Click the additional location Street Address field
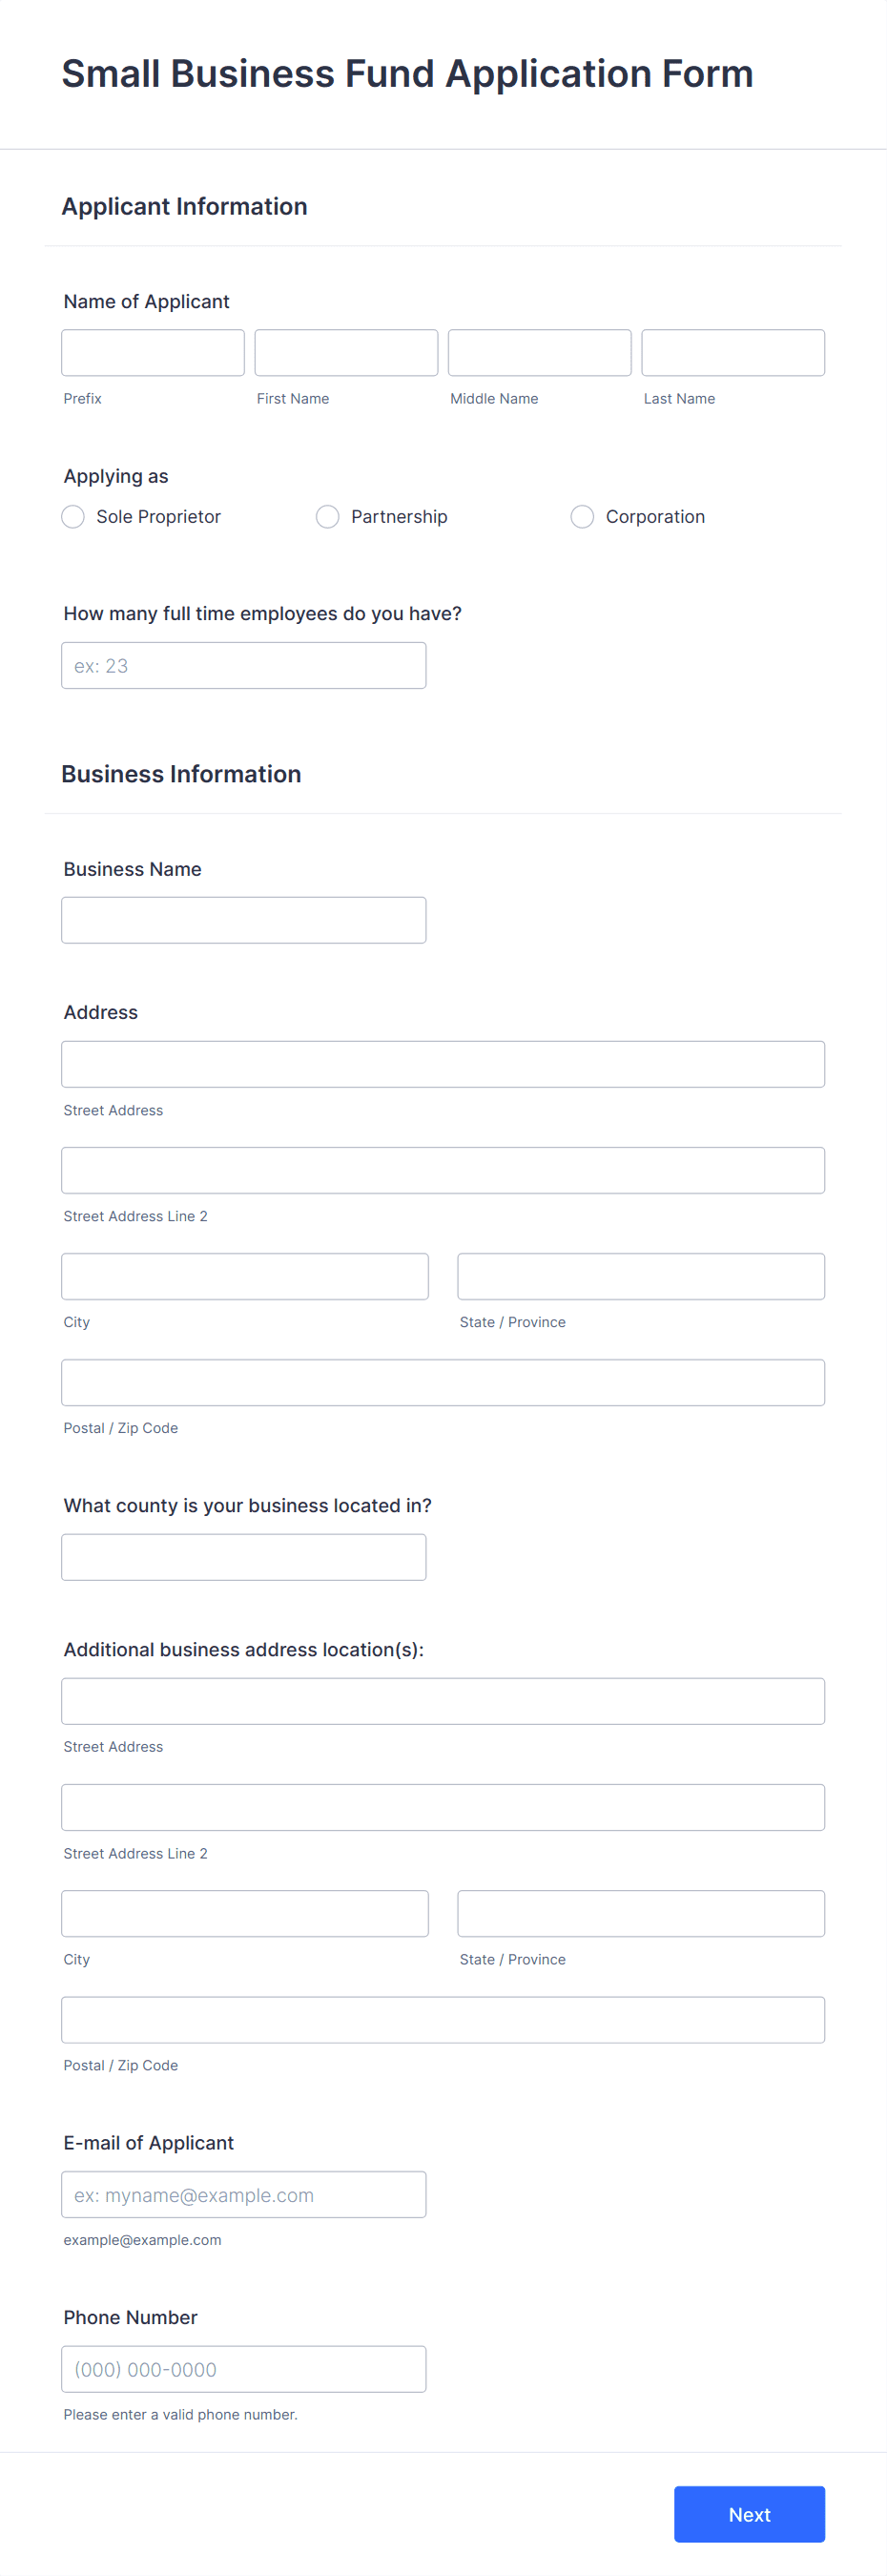Viewport: 887px width, 2576px height. (442, 1700)
